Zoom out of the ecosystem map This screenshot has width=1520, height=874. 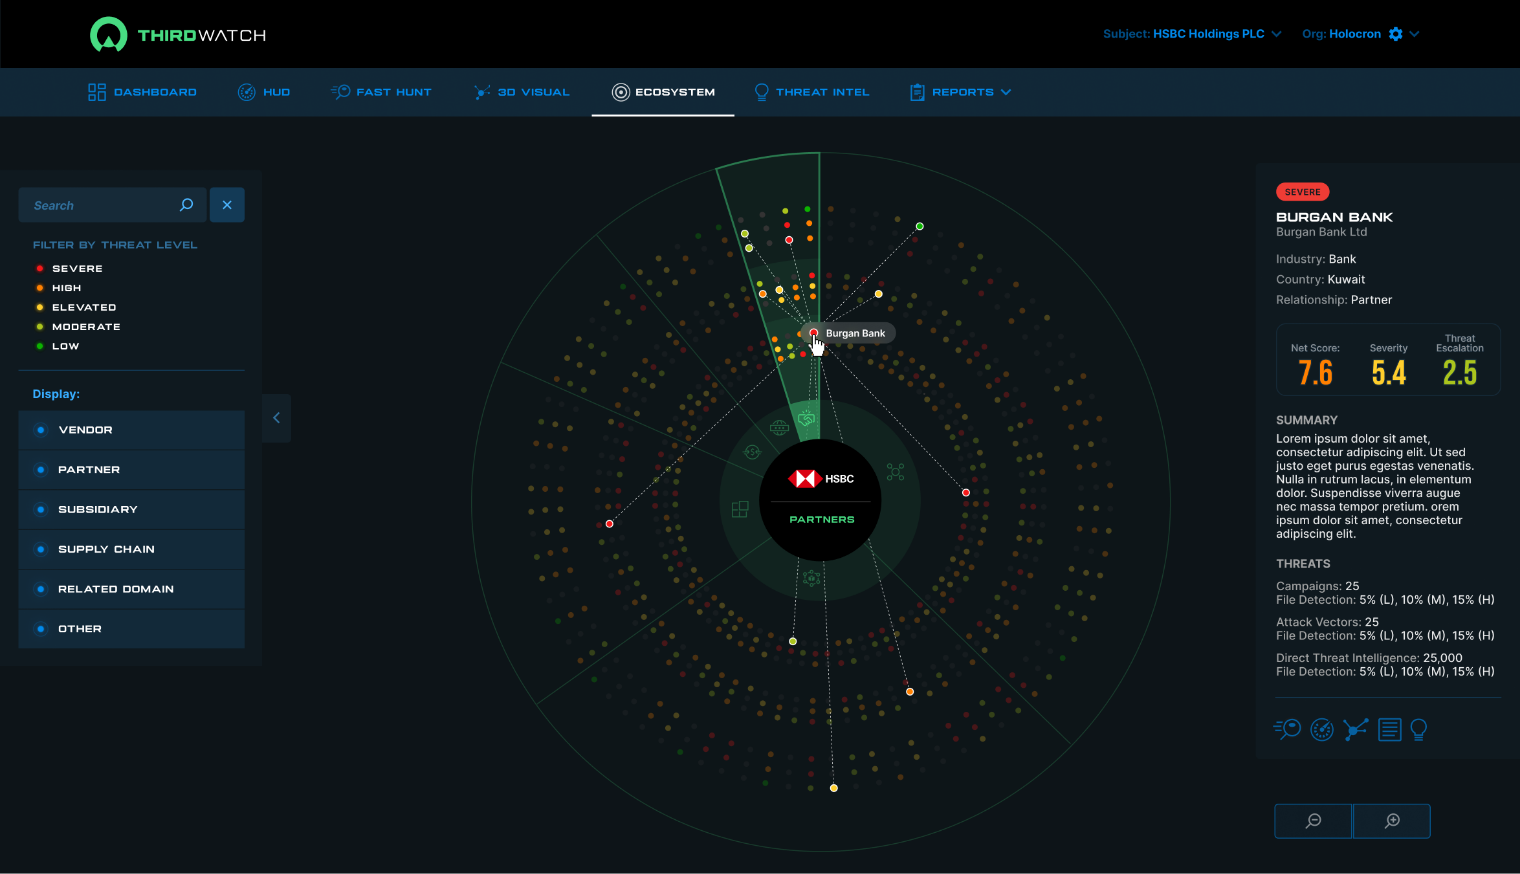coord(1314,821)
